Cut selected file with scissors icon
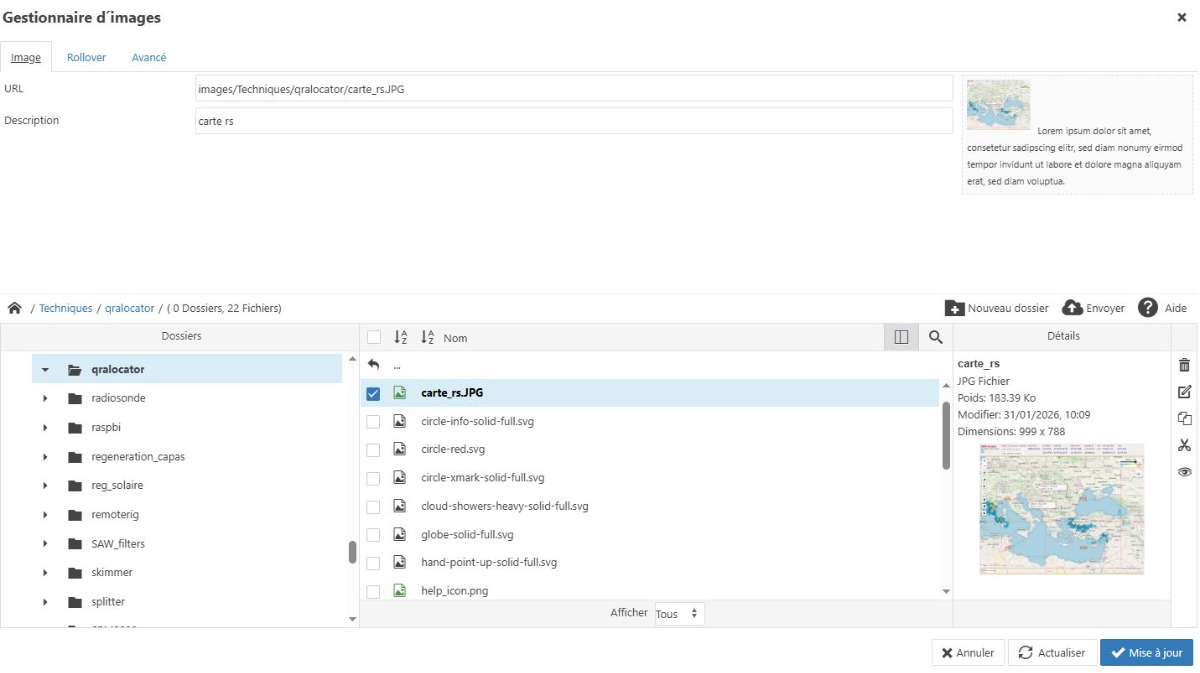1200x673 pixels. click(1185, 446)
